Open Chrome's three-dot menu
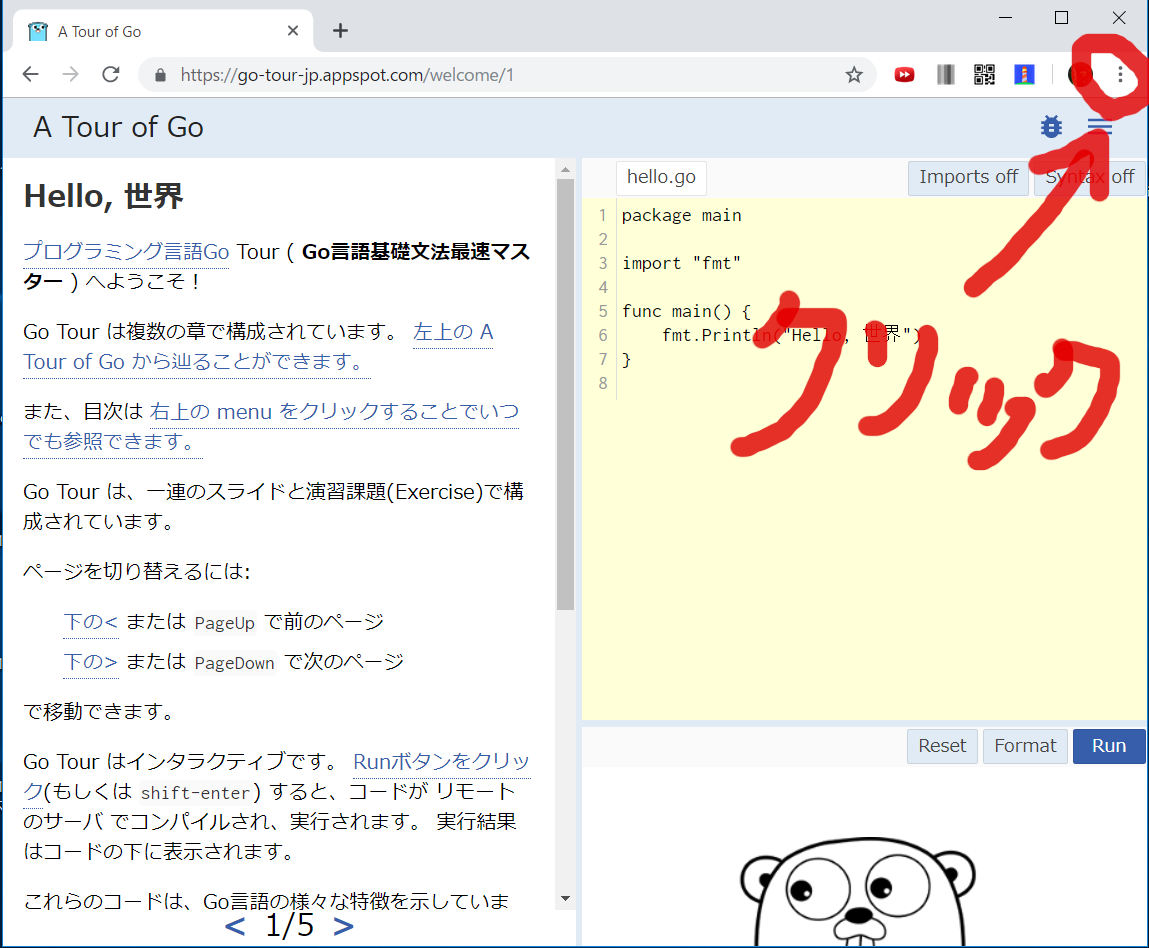This screenshot has height=948, width=1149. (x=1120, y=75)
